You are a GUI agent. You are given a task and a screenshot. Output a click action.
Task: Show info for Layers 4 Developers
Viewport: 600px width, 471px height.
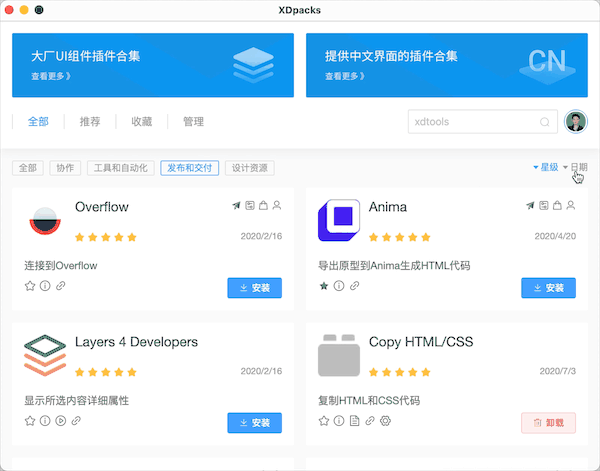45,421
